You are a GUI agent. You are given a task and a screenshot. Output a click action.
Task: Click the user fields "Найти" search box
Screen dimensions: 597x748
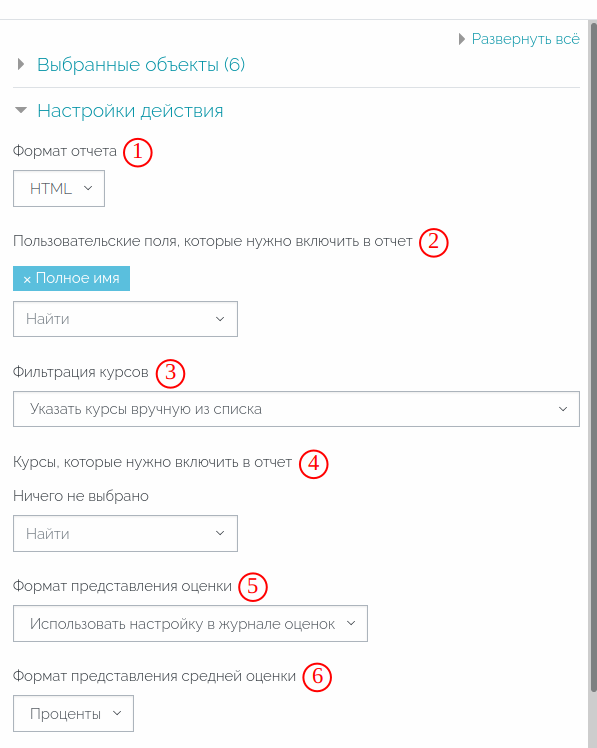[x=125, y=319]
